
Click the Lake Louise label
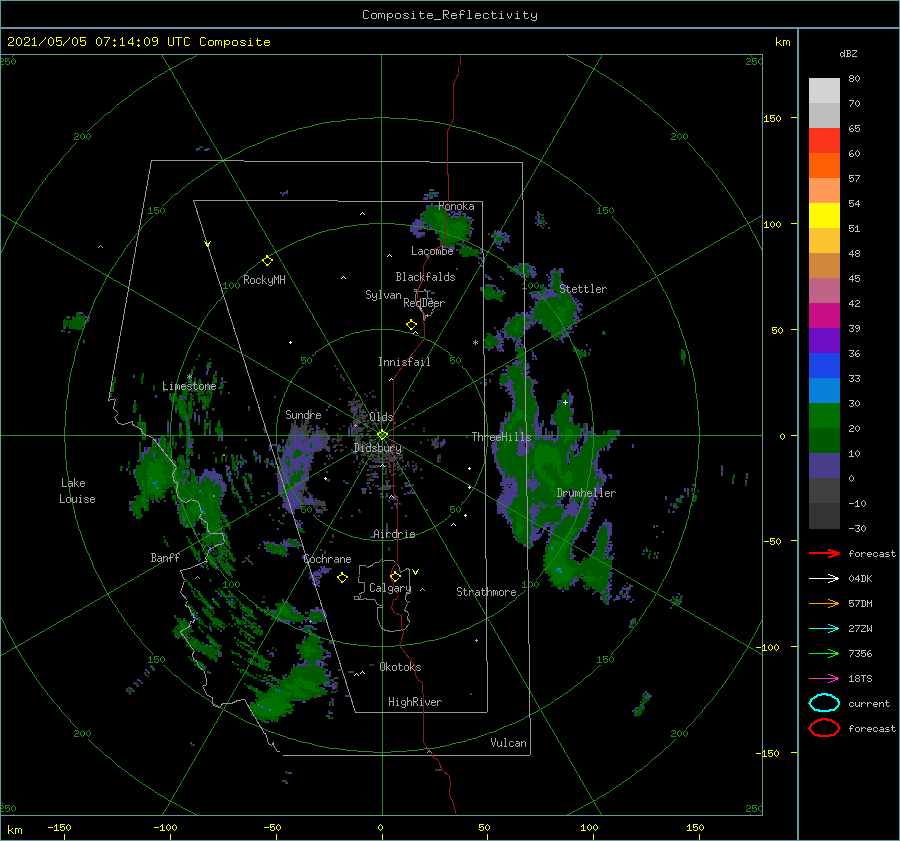point(77,491)
